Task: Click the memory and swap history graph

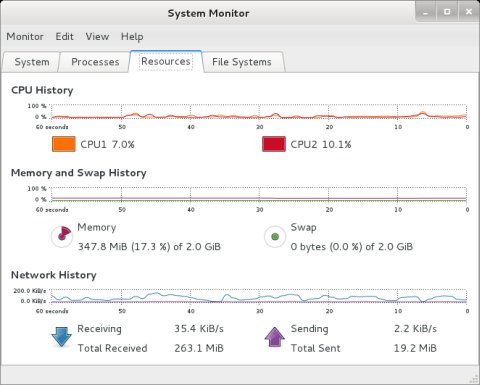Action: click(x=259, y=194)
